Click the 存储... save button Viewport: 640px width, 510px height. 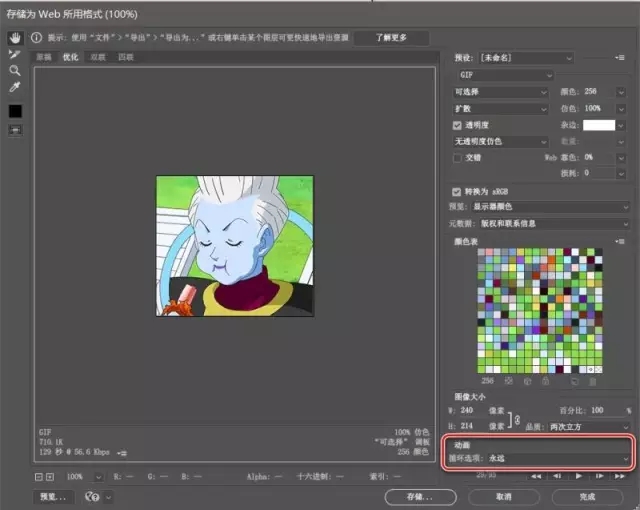(420, 497)
